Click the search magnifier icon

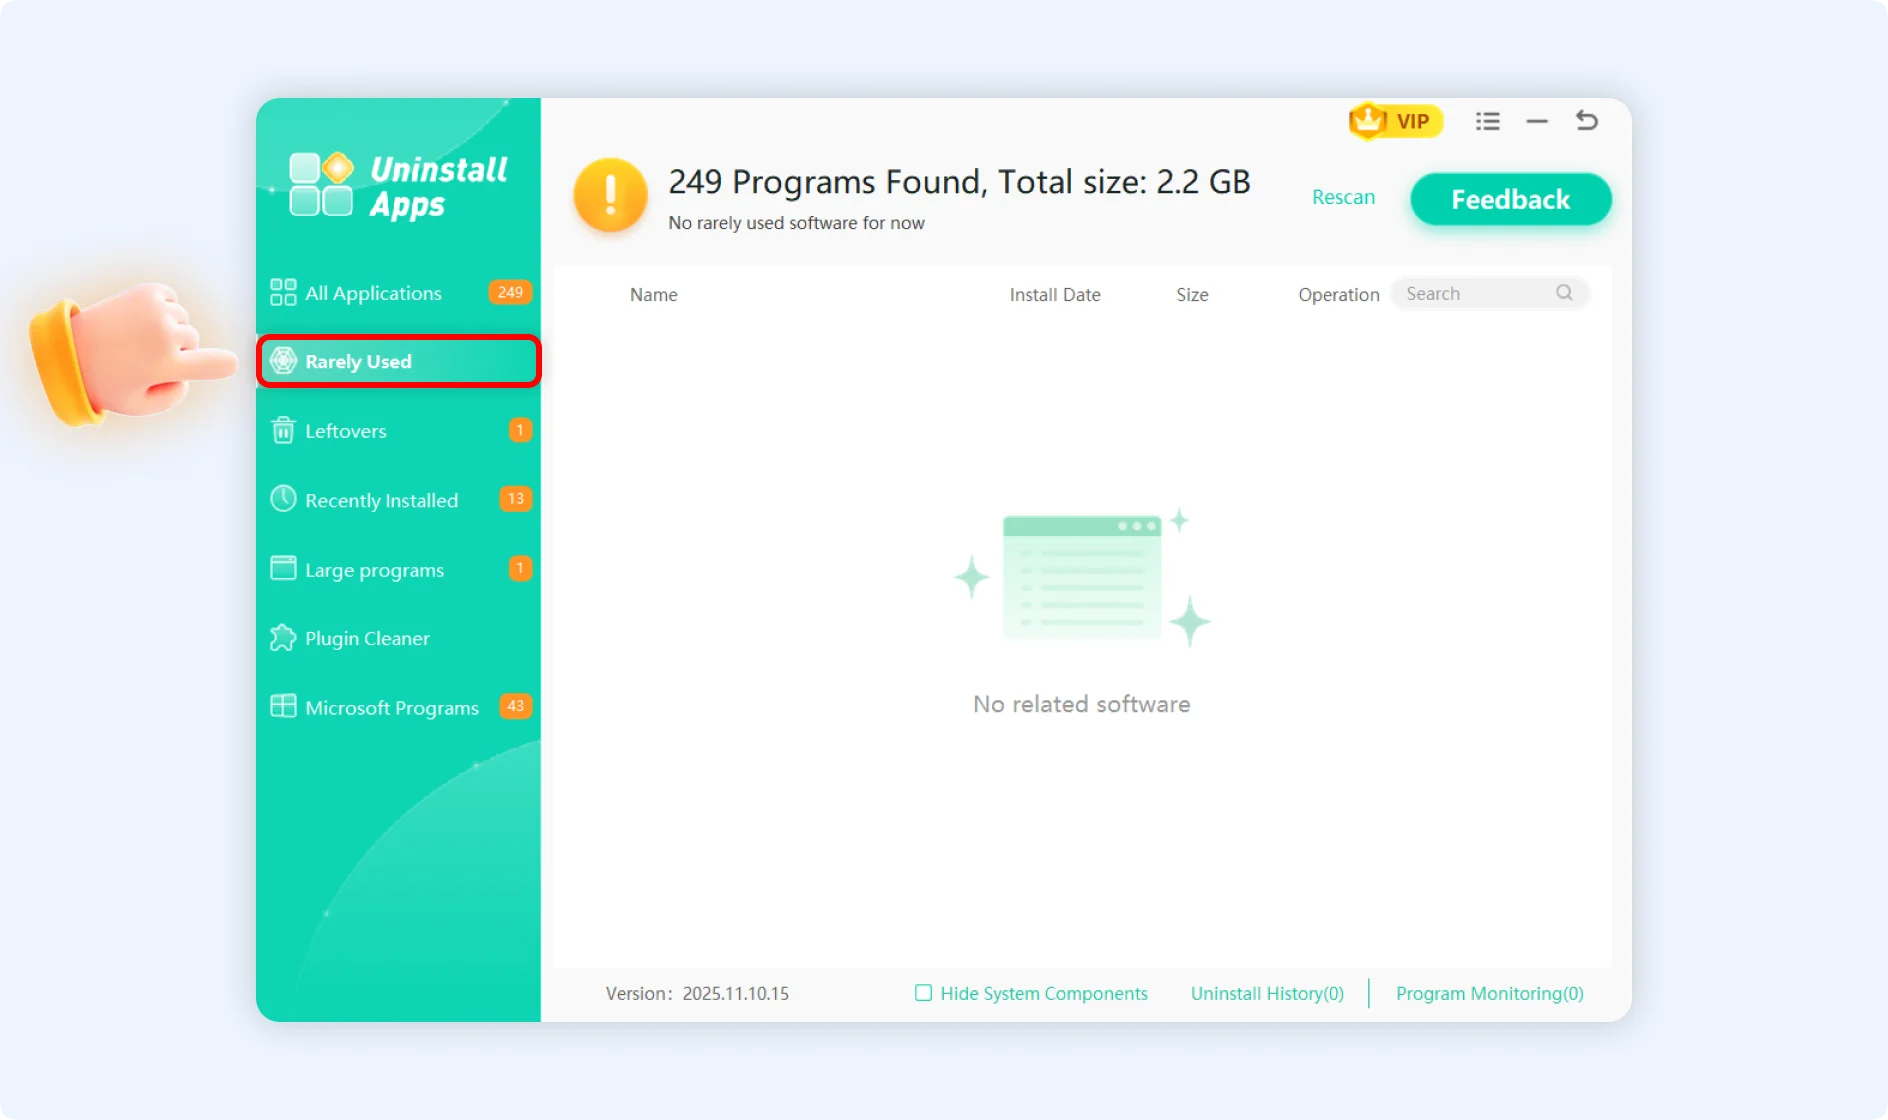tap(1564, 293)
